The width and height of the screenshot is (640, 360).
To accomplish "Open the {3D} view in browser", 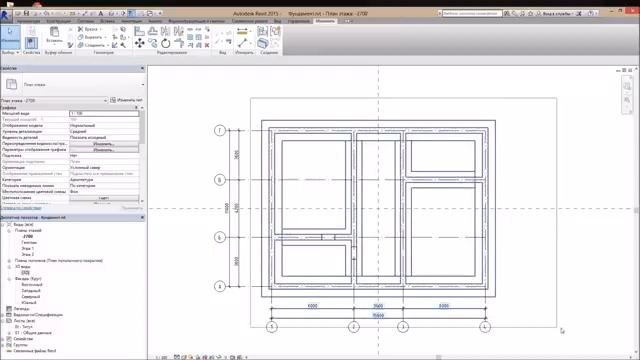I will (25, 273).
